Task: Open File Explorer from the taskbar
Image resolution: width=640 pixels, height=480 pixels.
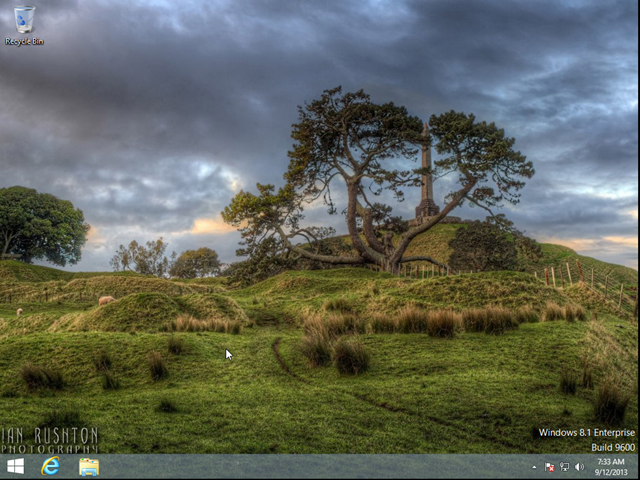Action: pyautogui.click(x=89, y=467)
